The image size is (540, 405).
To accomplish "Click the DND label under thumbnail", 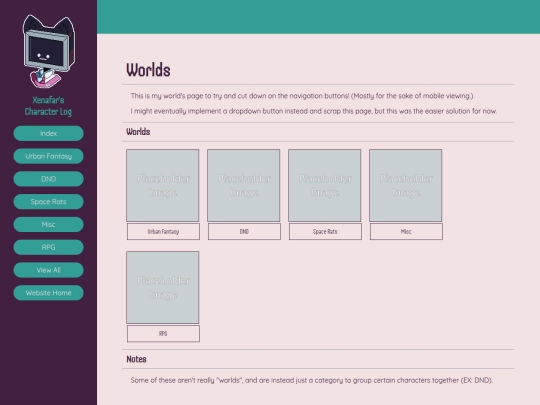I will point(244,231).
